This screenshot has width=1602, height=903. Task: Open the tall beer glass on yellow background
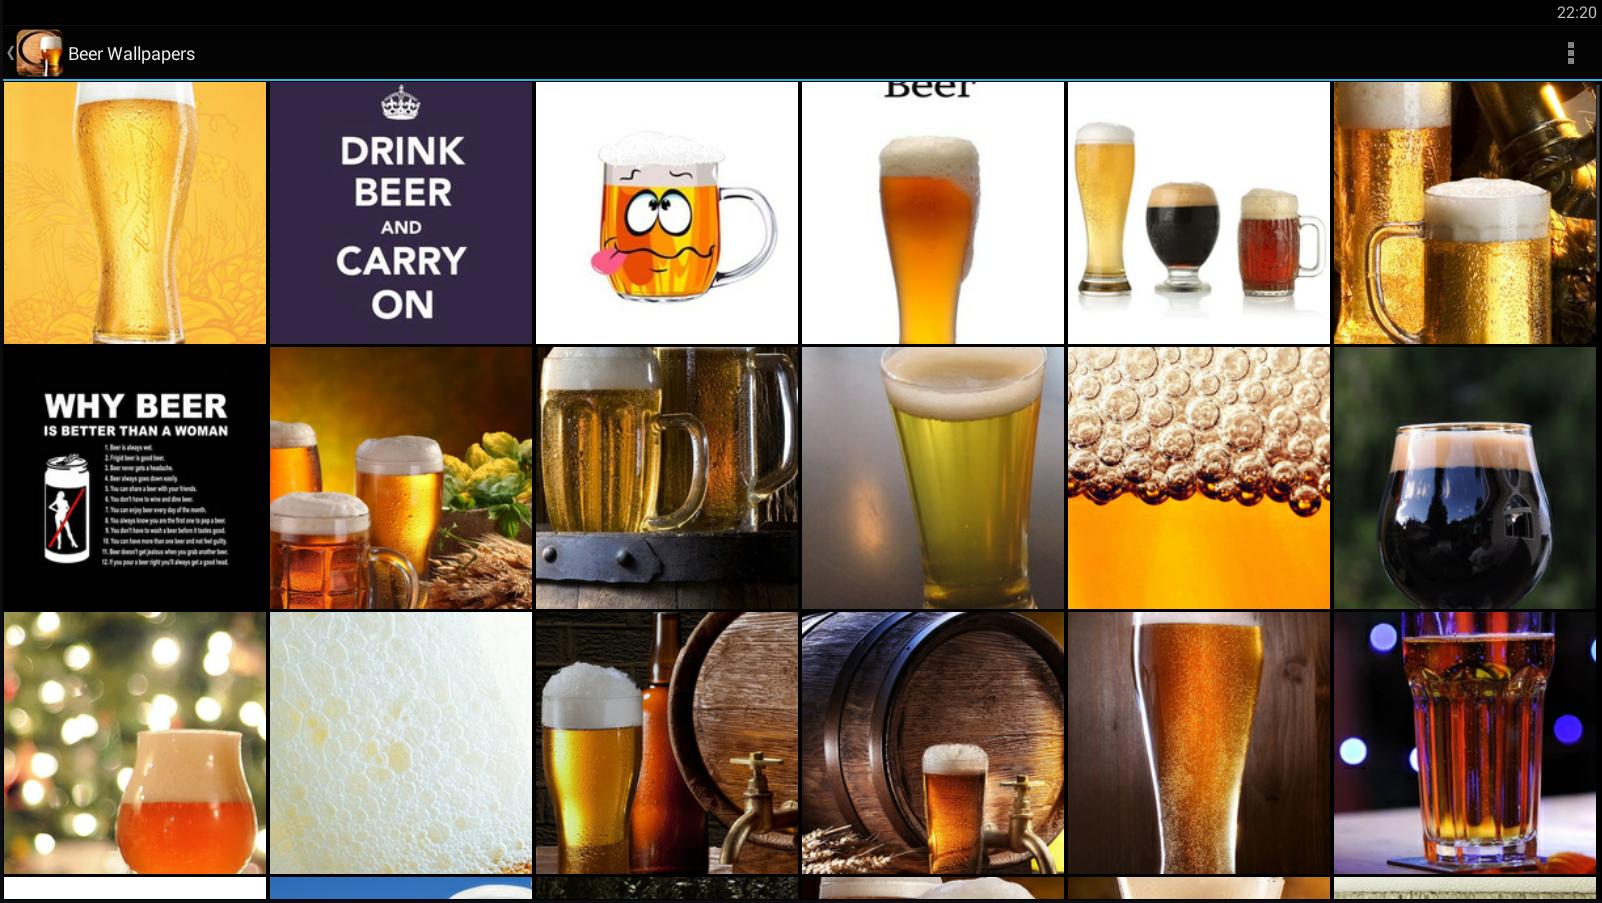(x=135, y=213)
